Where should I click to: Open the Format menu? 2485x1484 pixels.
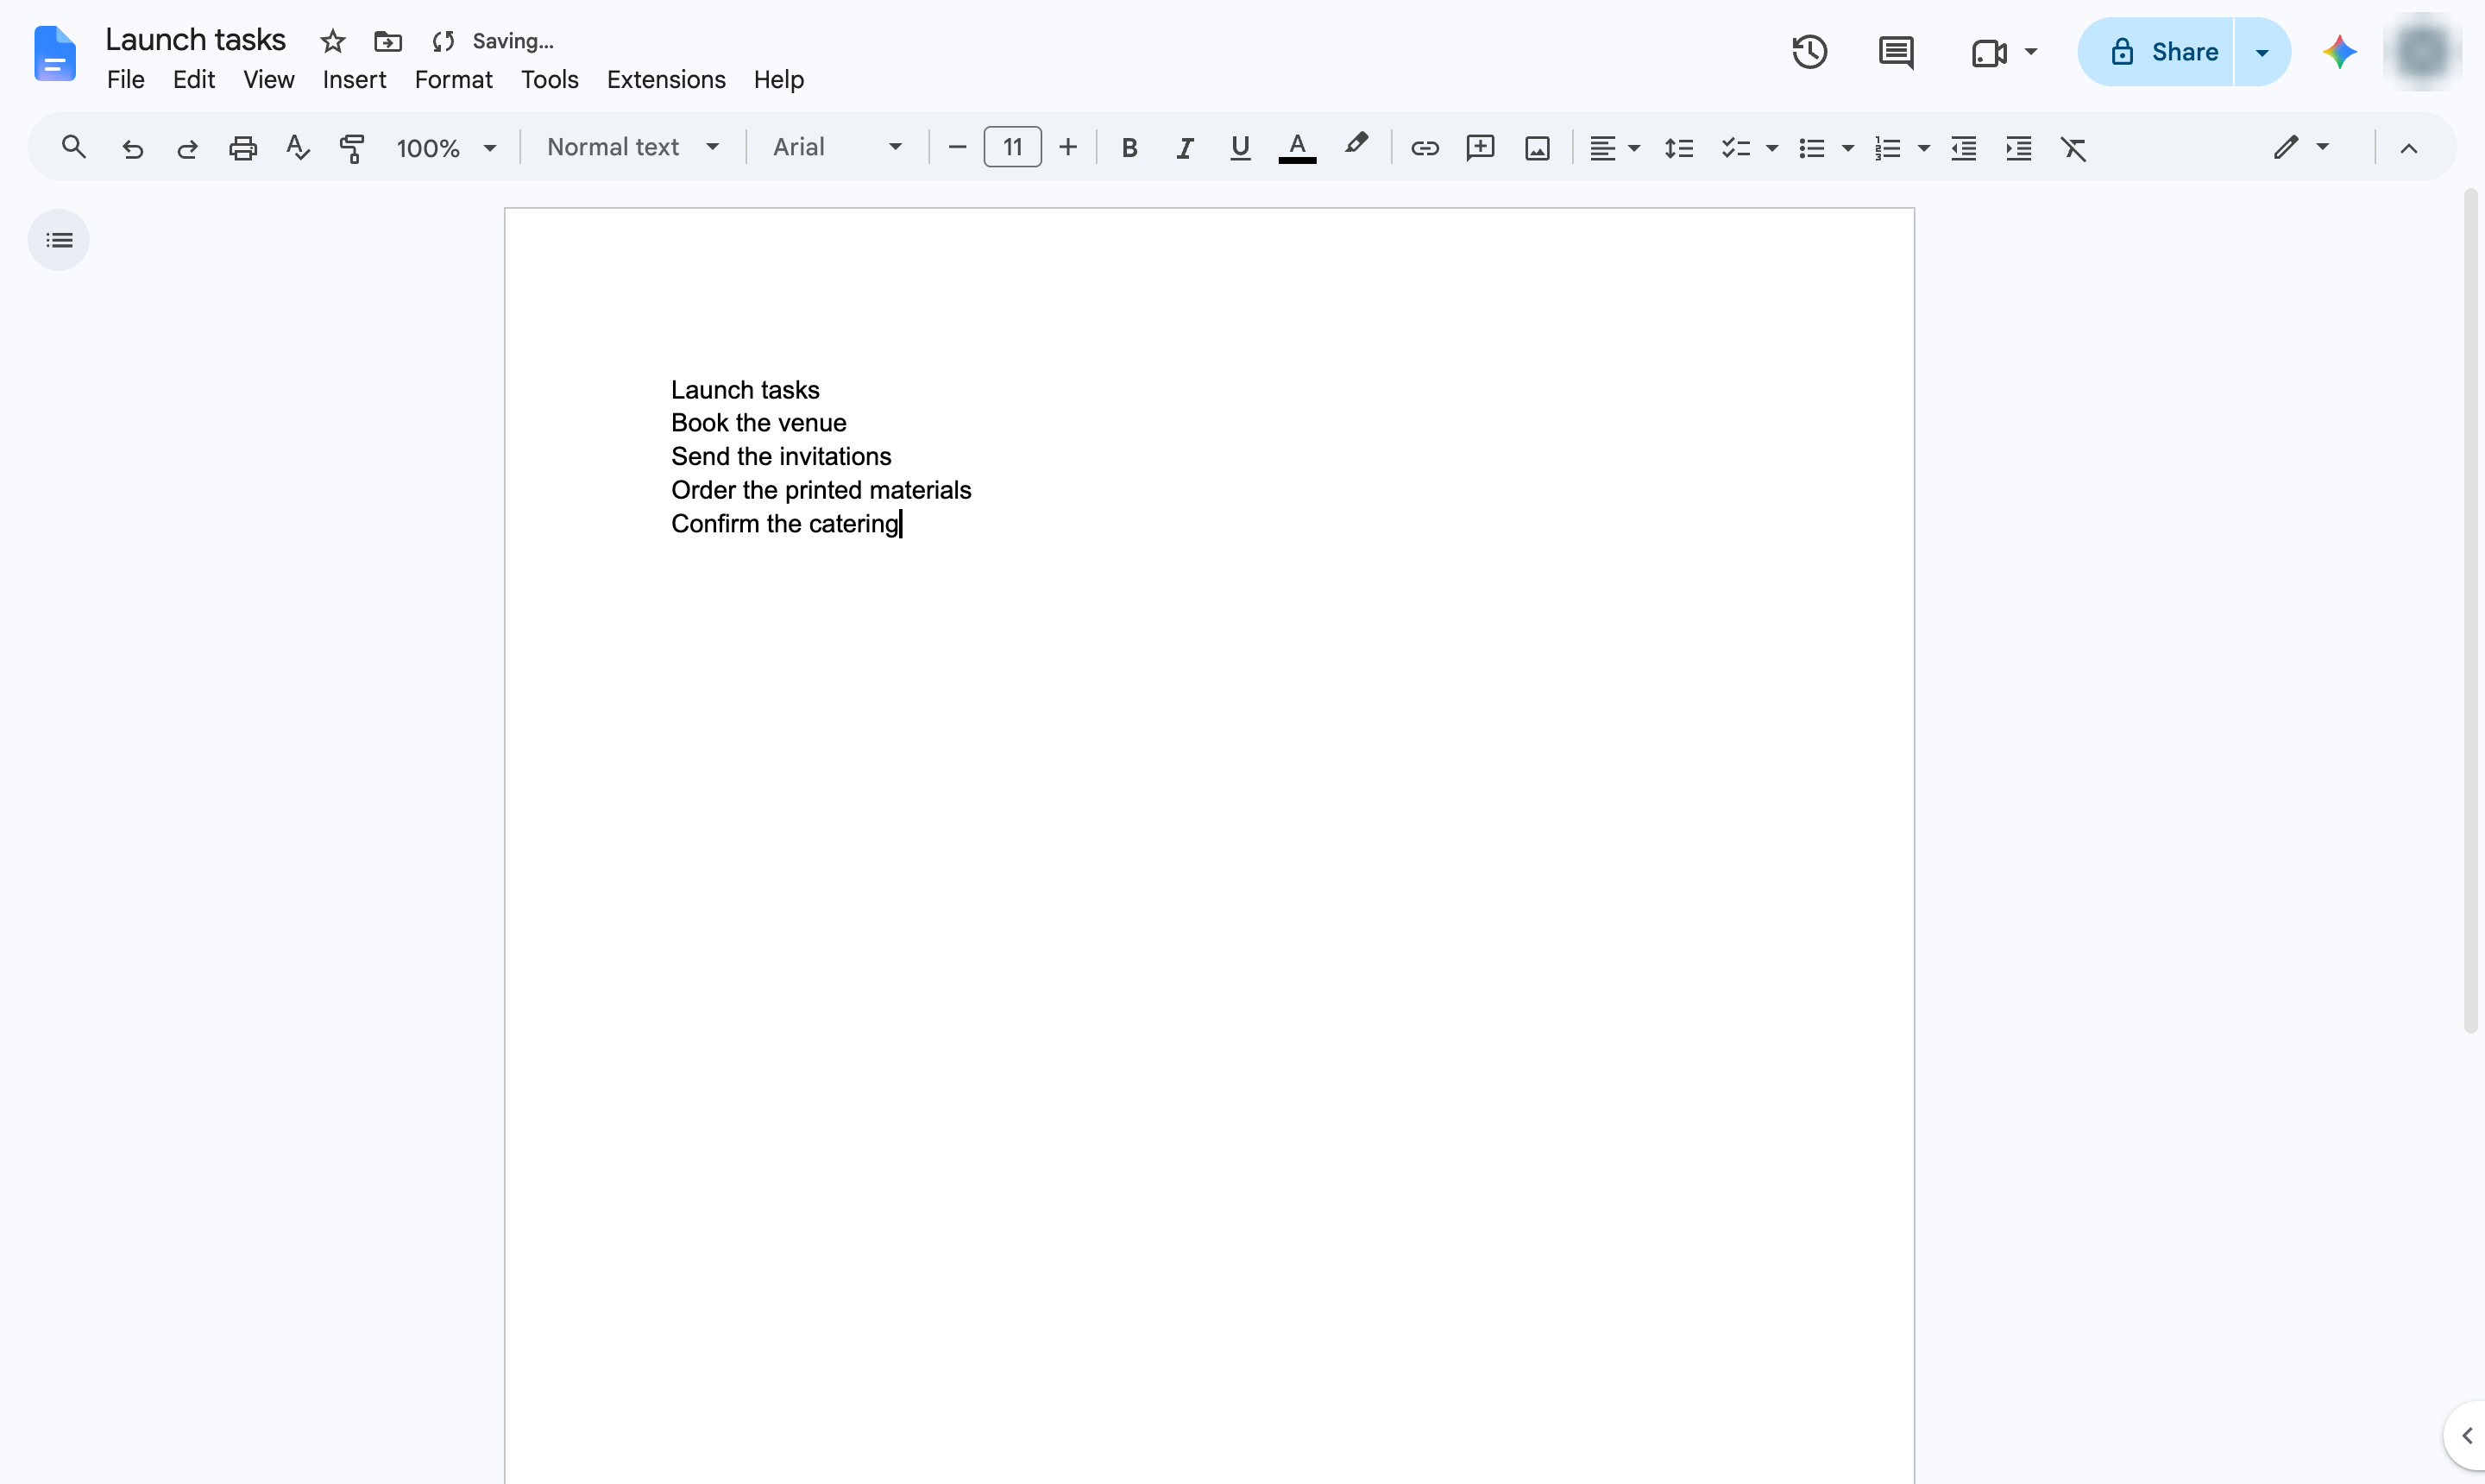(453, 80)
